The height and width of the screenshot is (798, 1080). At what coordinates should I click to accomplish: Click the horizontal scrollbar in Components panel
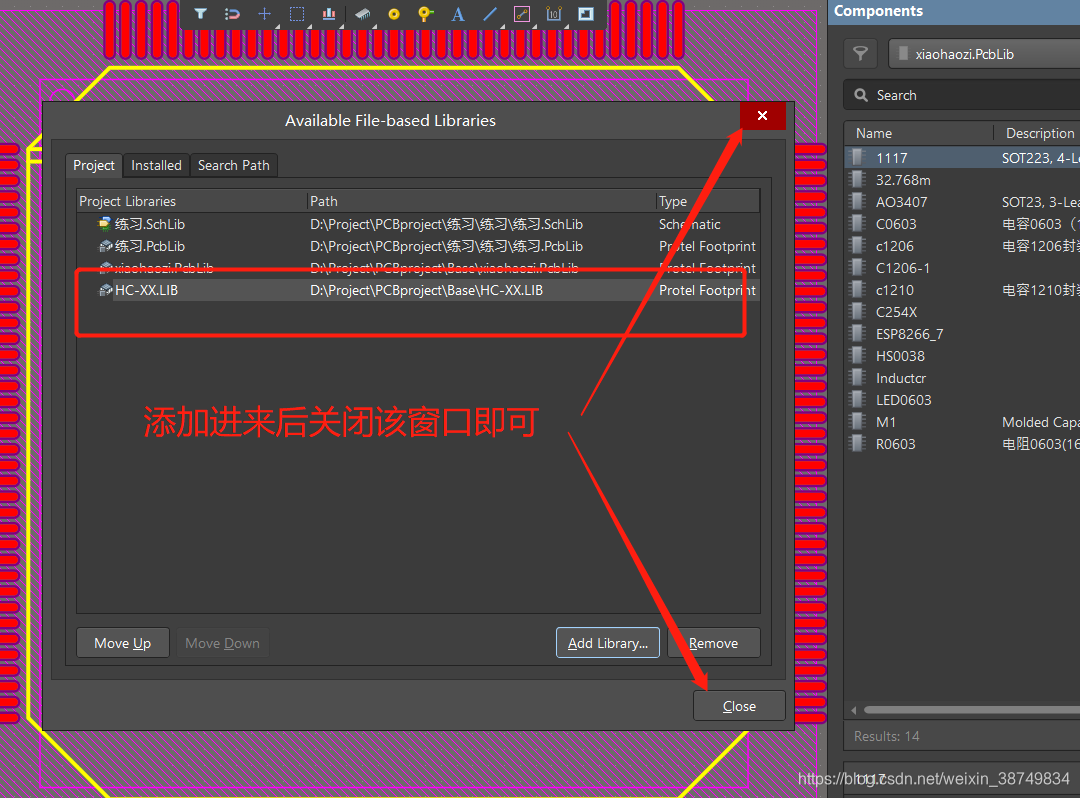pos(971,710)
